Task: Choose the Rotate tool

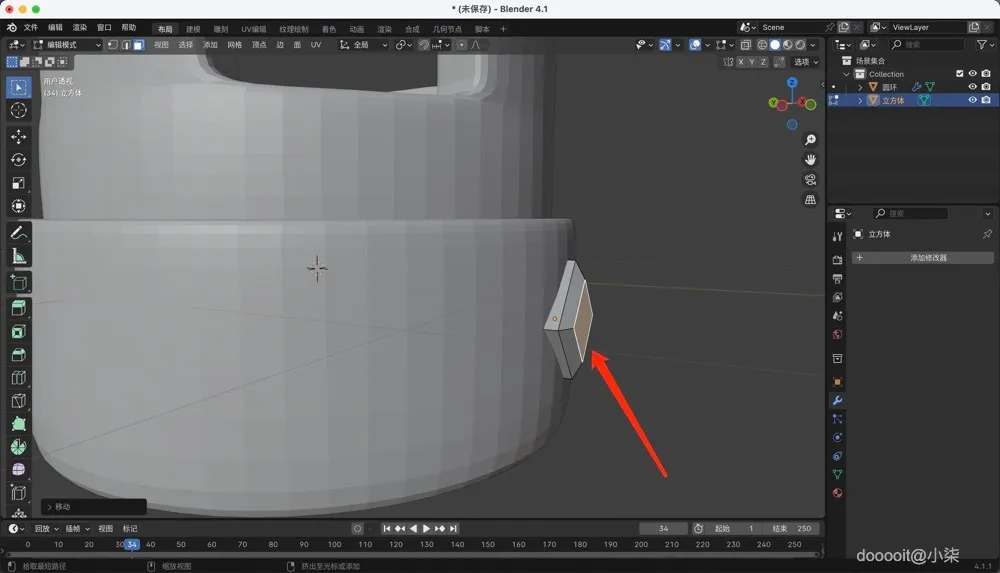Action: (x=18, y=159)
